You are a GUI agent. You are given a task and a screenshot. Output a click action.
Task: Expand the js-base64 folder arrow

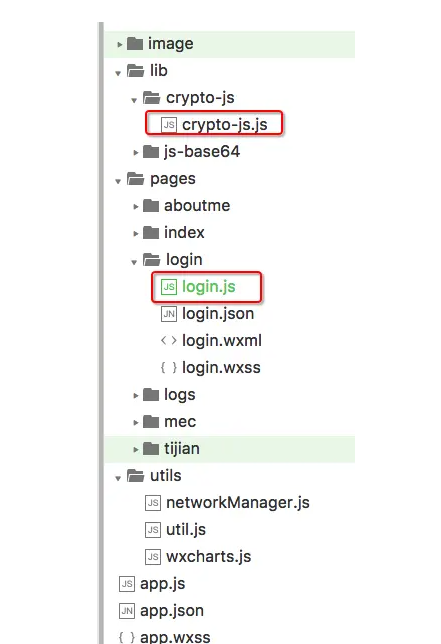[136, 153]
